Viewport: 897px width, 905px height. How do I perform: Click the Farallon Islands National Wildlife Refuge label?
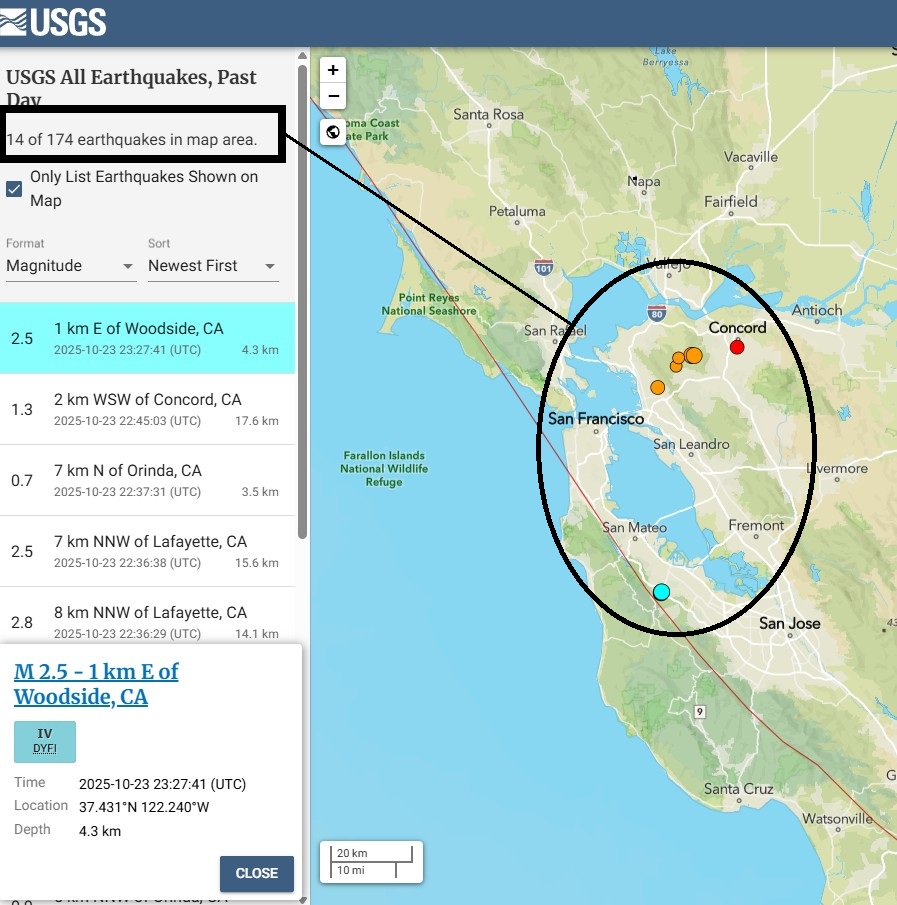384,469
